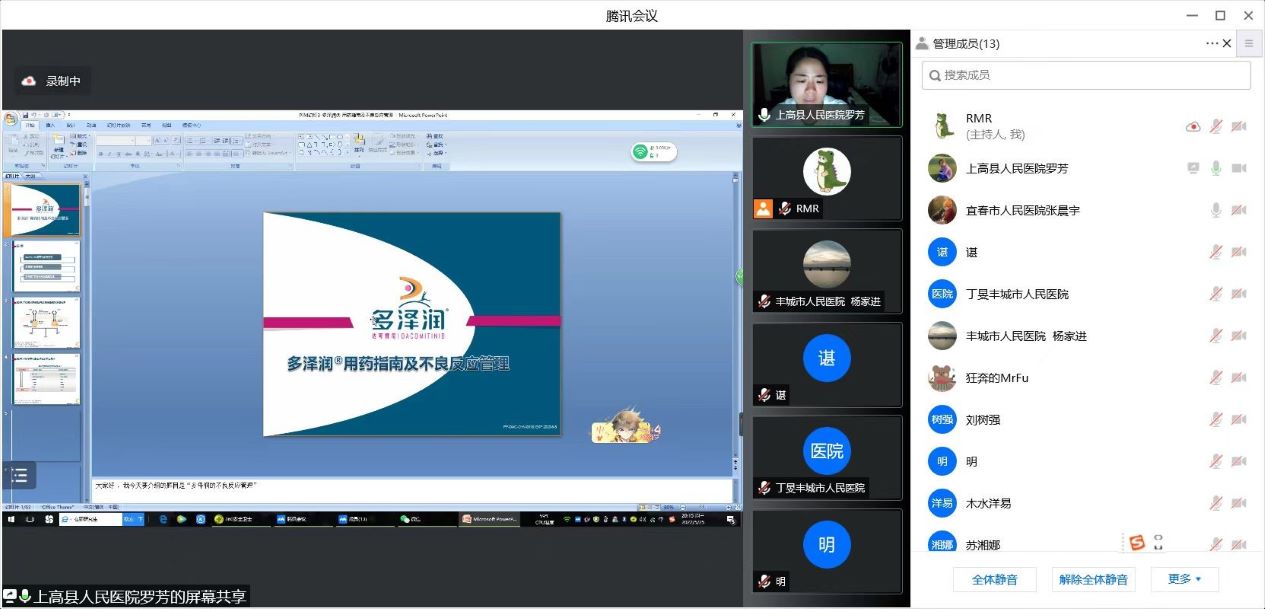1265x609 pixels.
Task: Open the three-dot options in member panel header
Action: click(x=1212, y=43)
